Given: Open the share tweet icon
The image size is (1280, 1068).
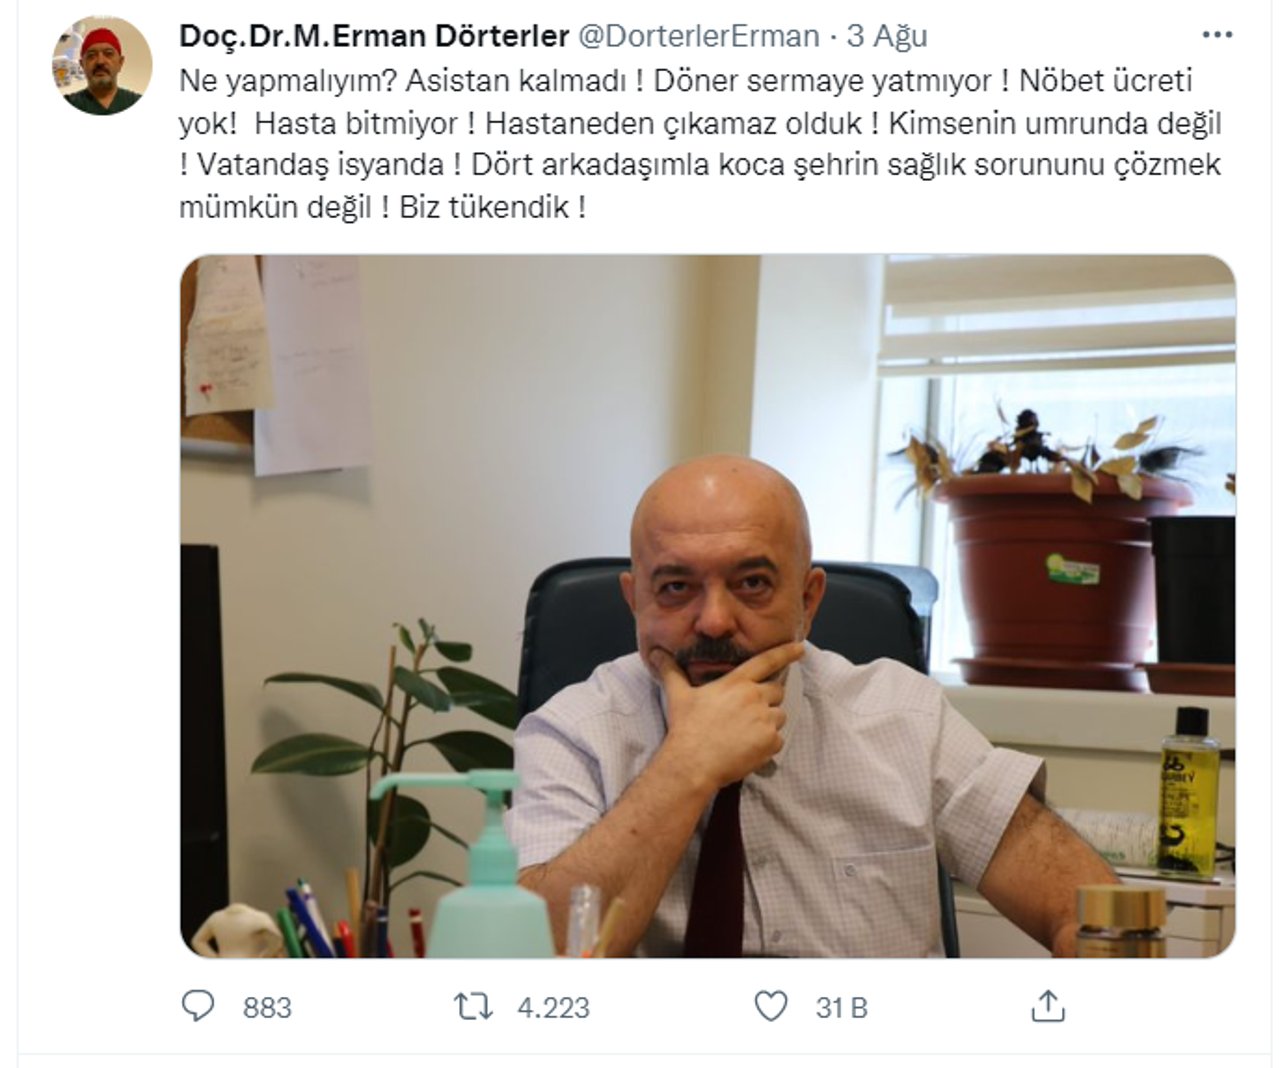Looking at the screenshot, I should pyautogui.click(x=1047, y=1005).
